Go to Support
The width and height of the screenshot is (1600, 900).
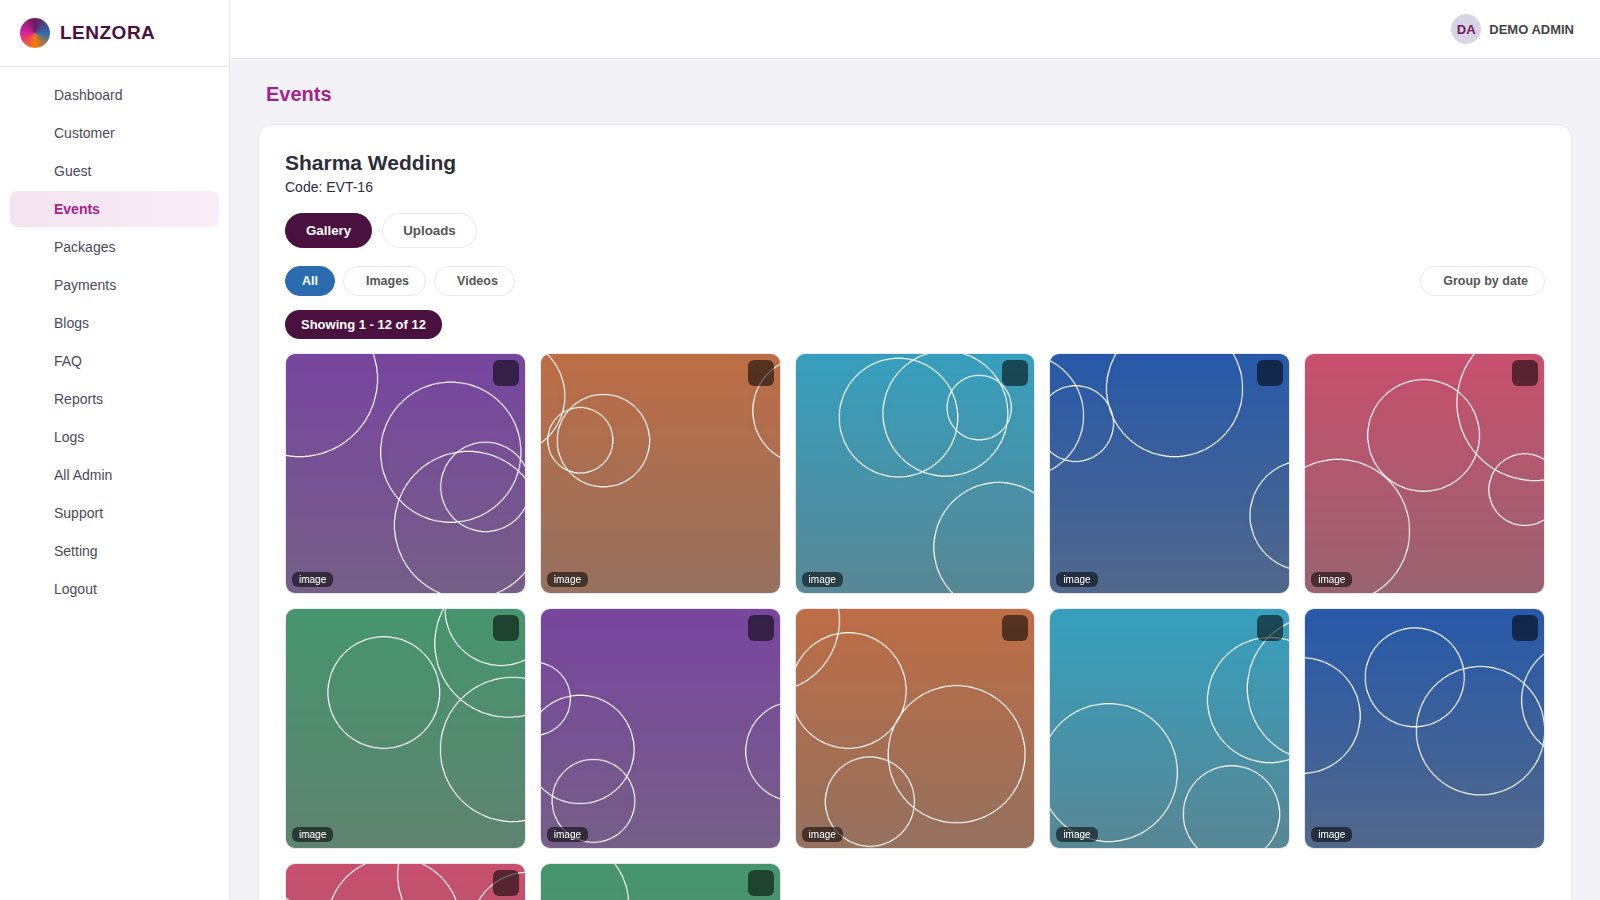point(114,513)
